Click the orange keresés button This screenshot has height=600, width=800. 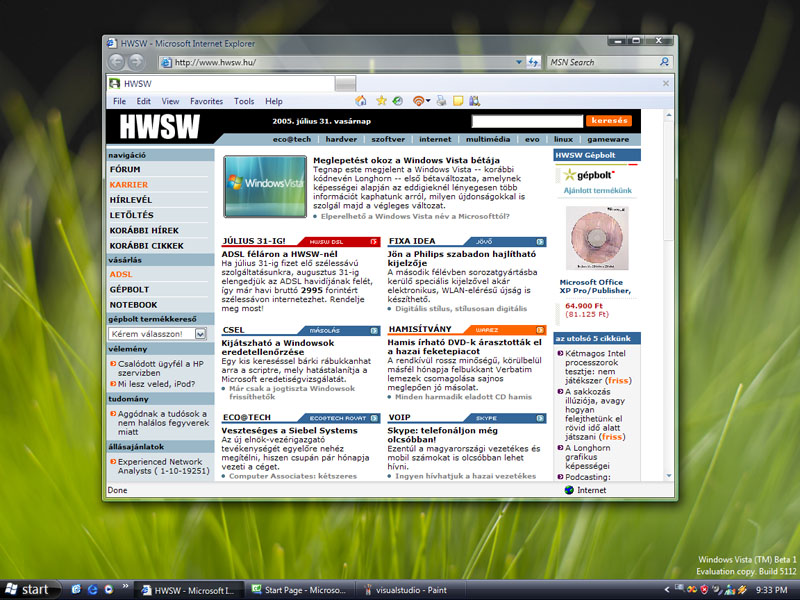point(609,120)
